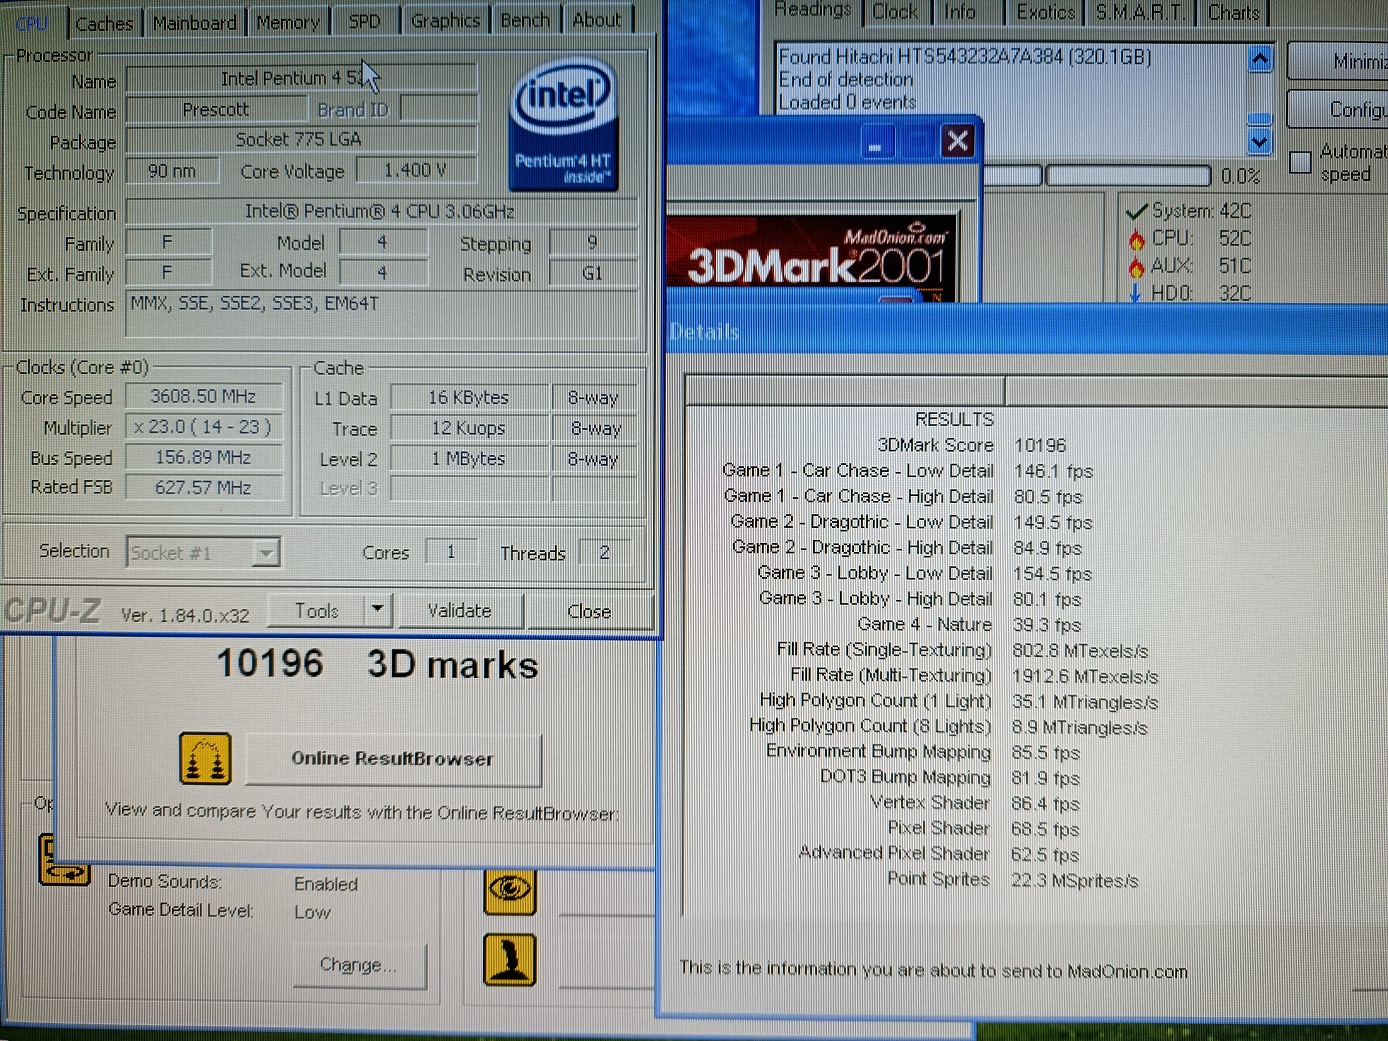Open the Bench tab in CPU-Z

point(525,20)
